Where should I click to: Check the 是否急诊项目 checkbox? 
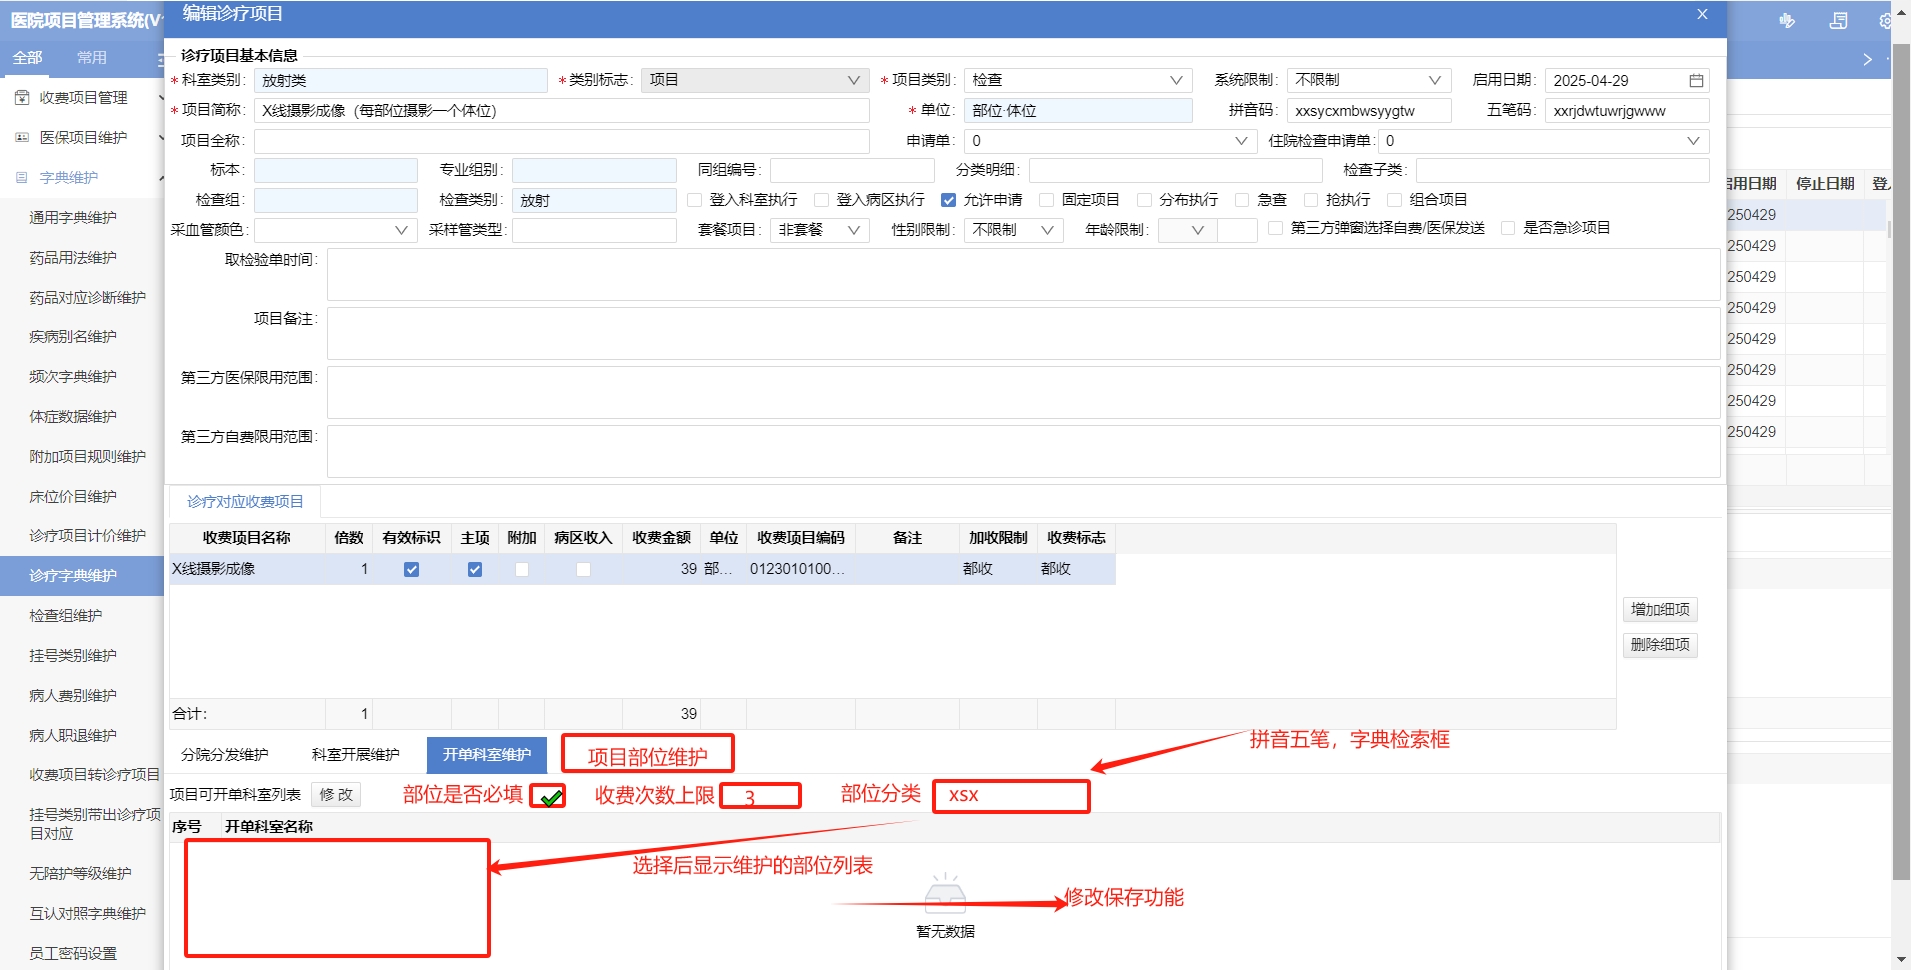[x=1508, y=228]
